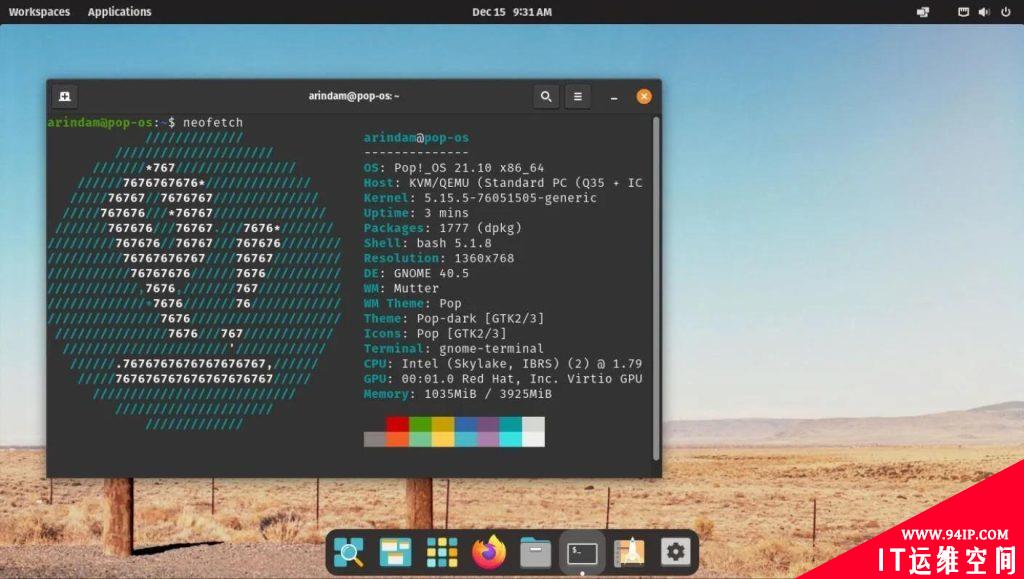This screenshot has width=1024, height=579.
Task: Launch Pop!_Shop rocket icon in the dock
Action: point(629,553)
